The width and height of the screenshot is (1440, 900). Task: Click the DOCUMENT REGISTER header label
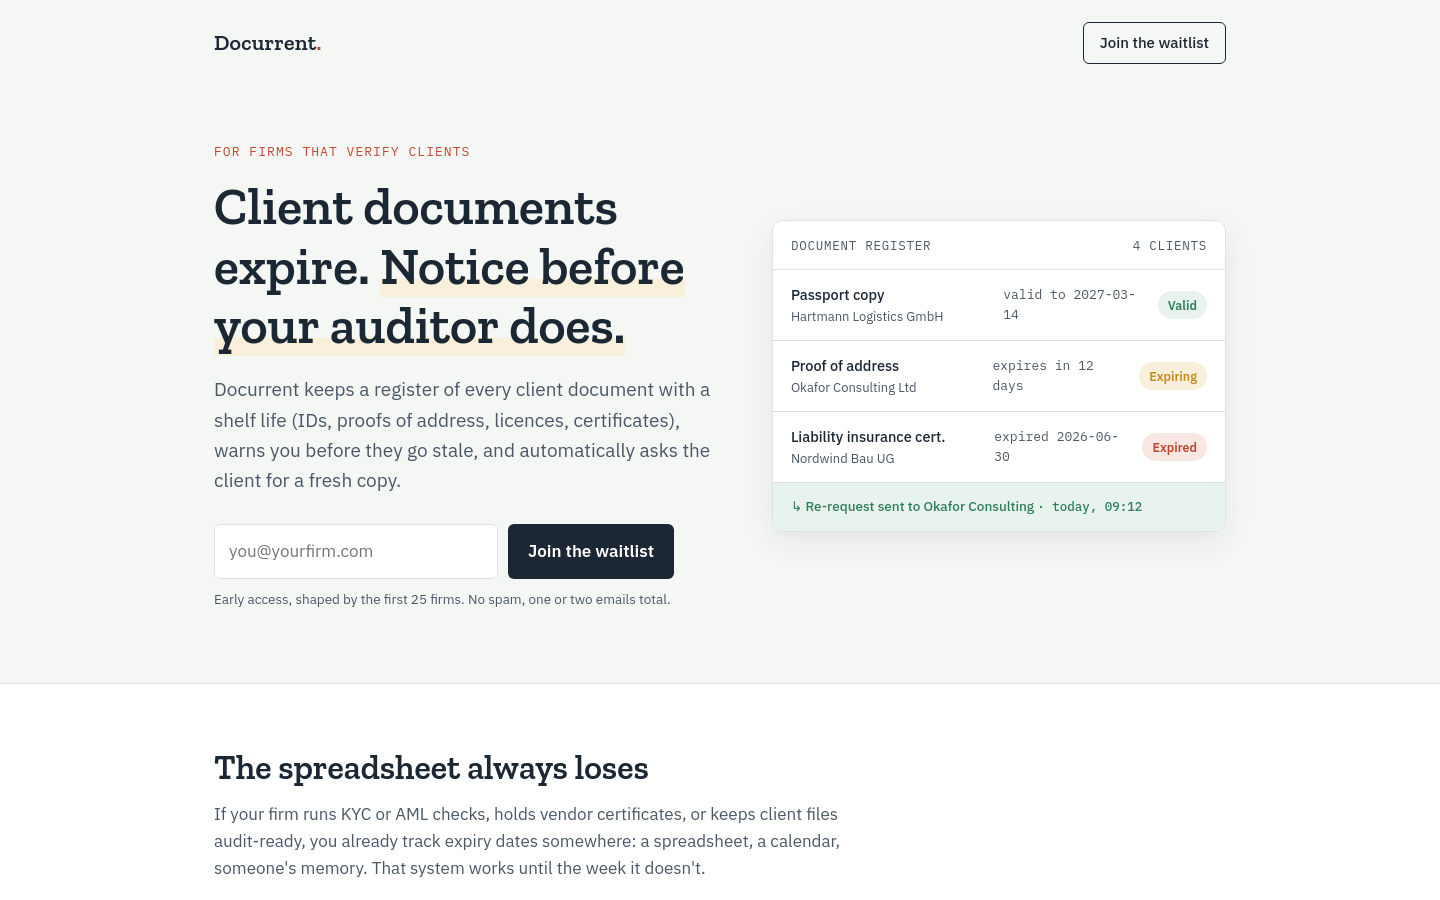coord(861,246)
